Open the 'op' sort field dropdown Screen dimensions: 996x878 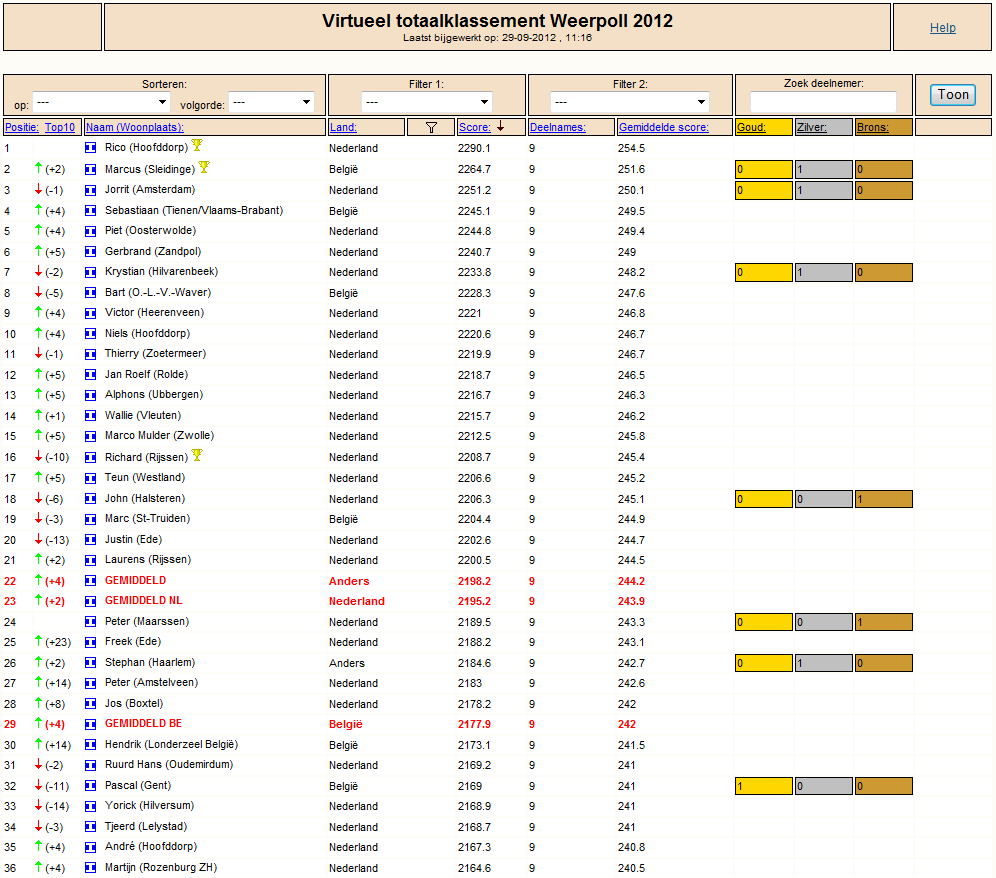pos(102,102)
